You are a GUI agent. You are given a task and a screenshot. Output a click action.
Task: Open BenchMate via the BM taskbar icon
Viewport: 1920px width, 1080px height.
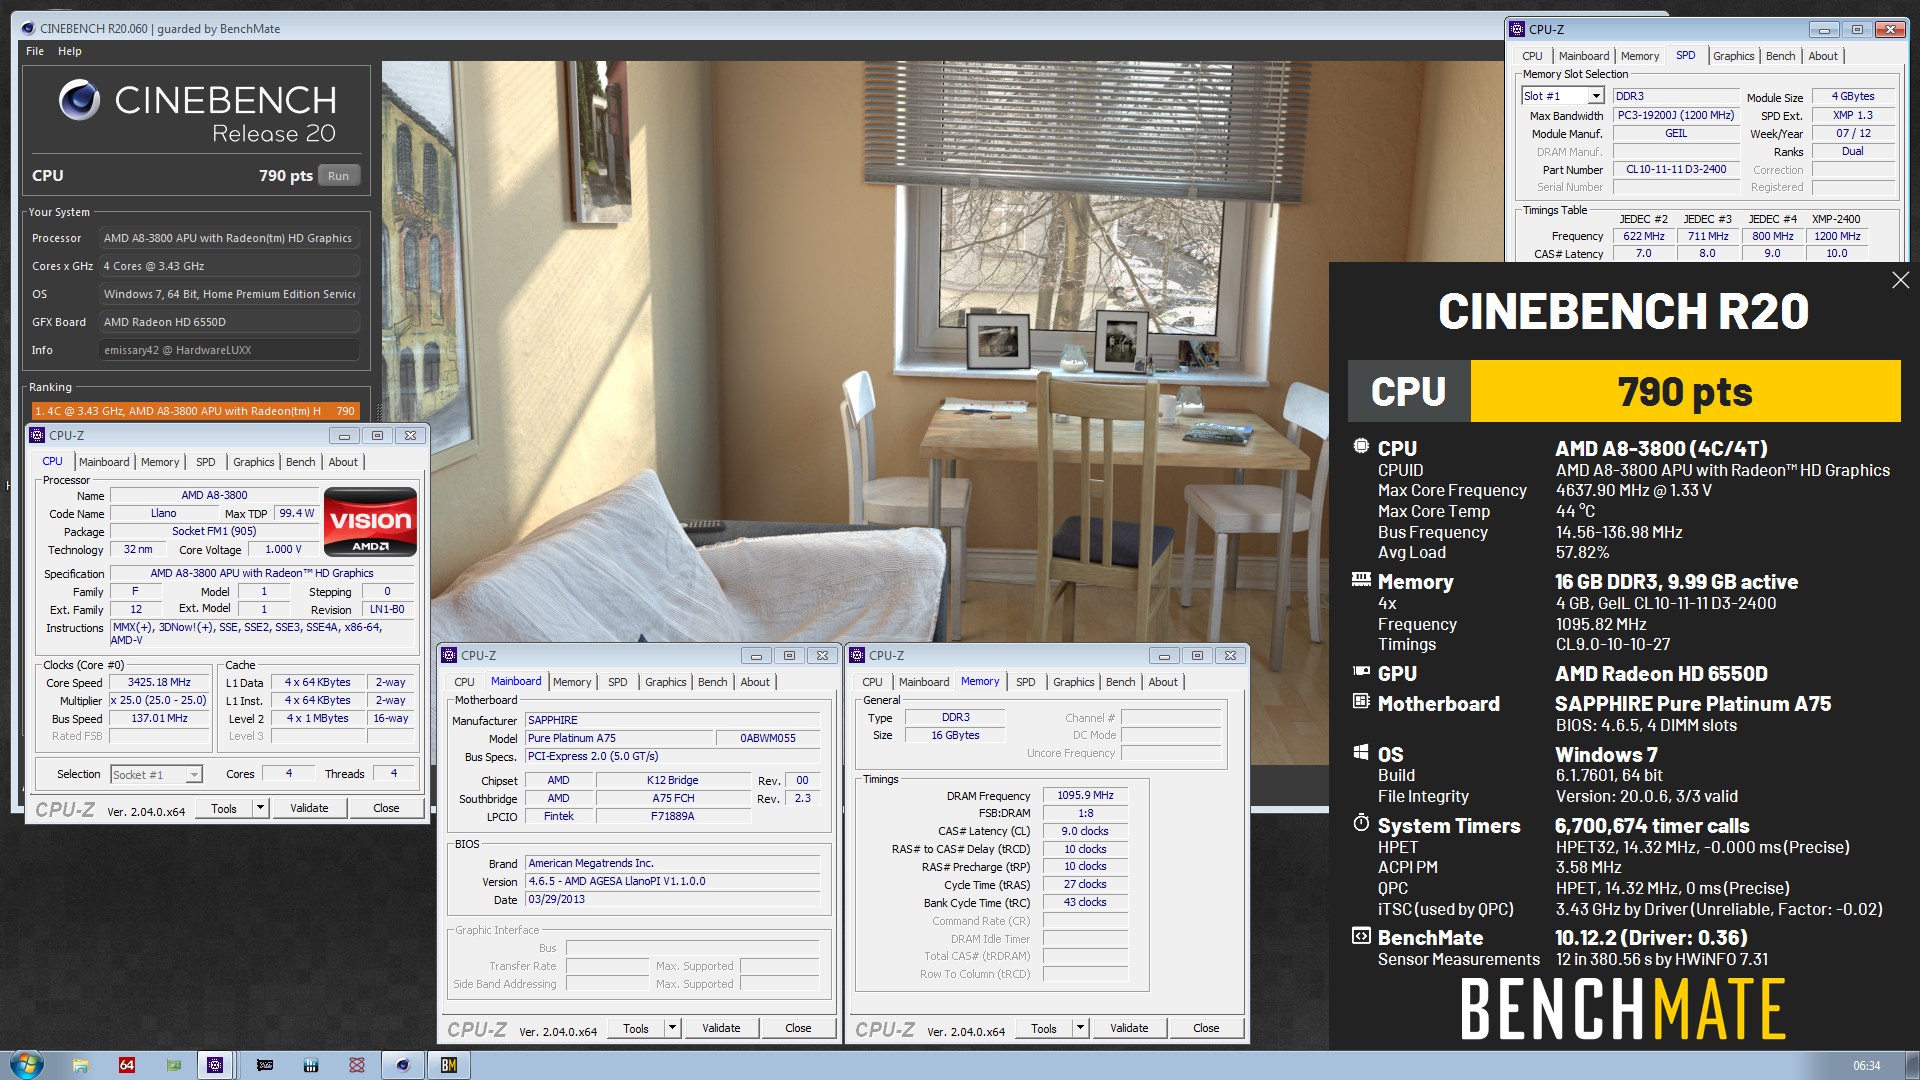449,1065
